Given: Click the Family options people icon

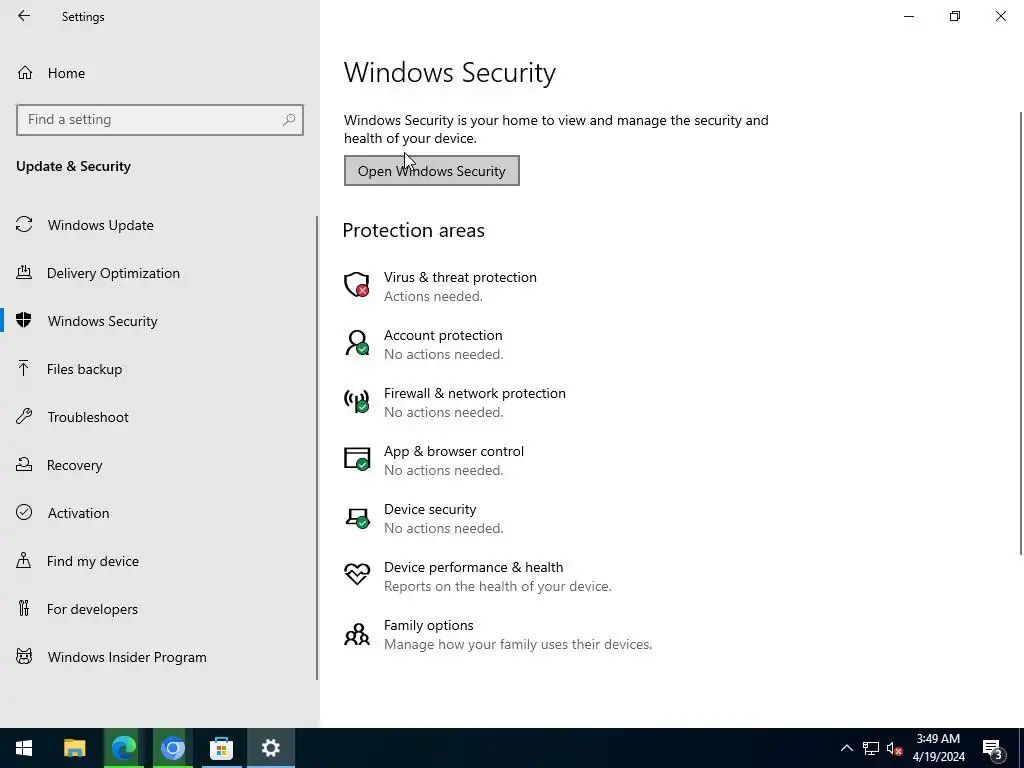Looking at the screenshot, I should tap(357, 633).
